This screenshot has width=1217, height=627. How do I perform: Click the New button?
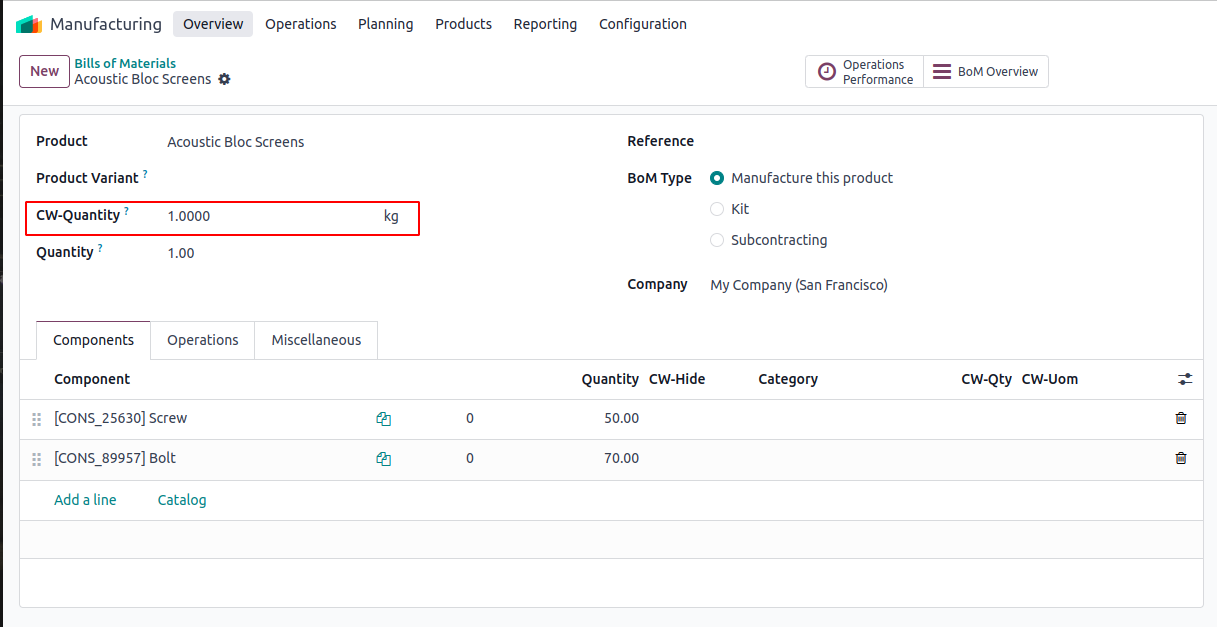(x=44, y=71)
